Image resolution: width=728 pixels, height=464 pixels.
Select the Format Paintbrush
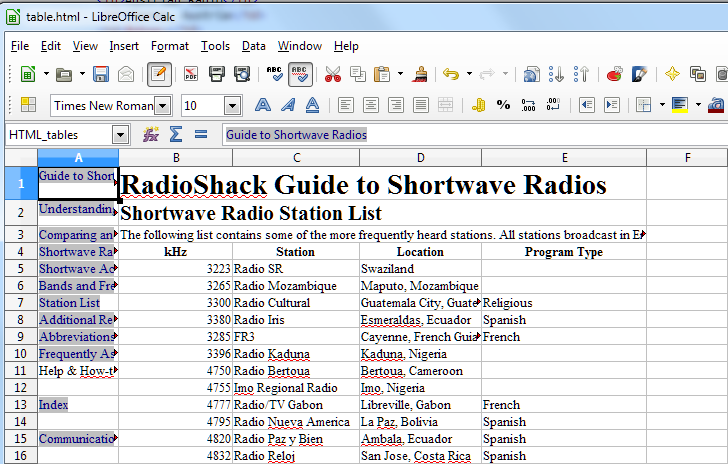click(x=420, y=74)
